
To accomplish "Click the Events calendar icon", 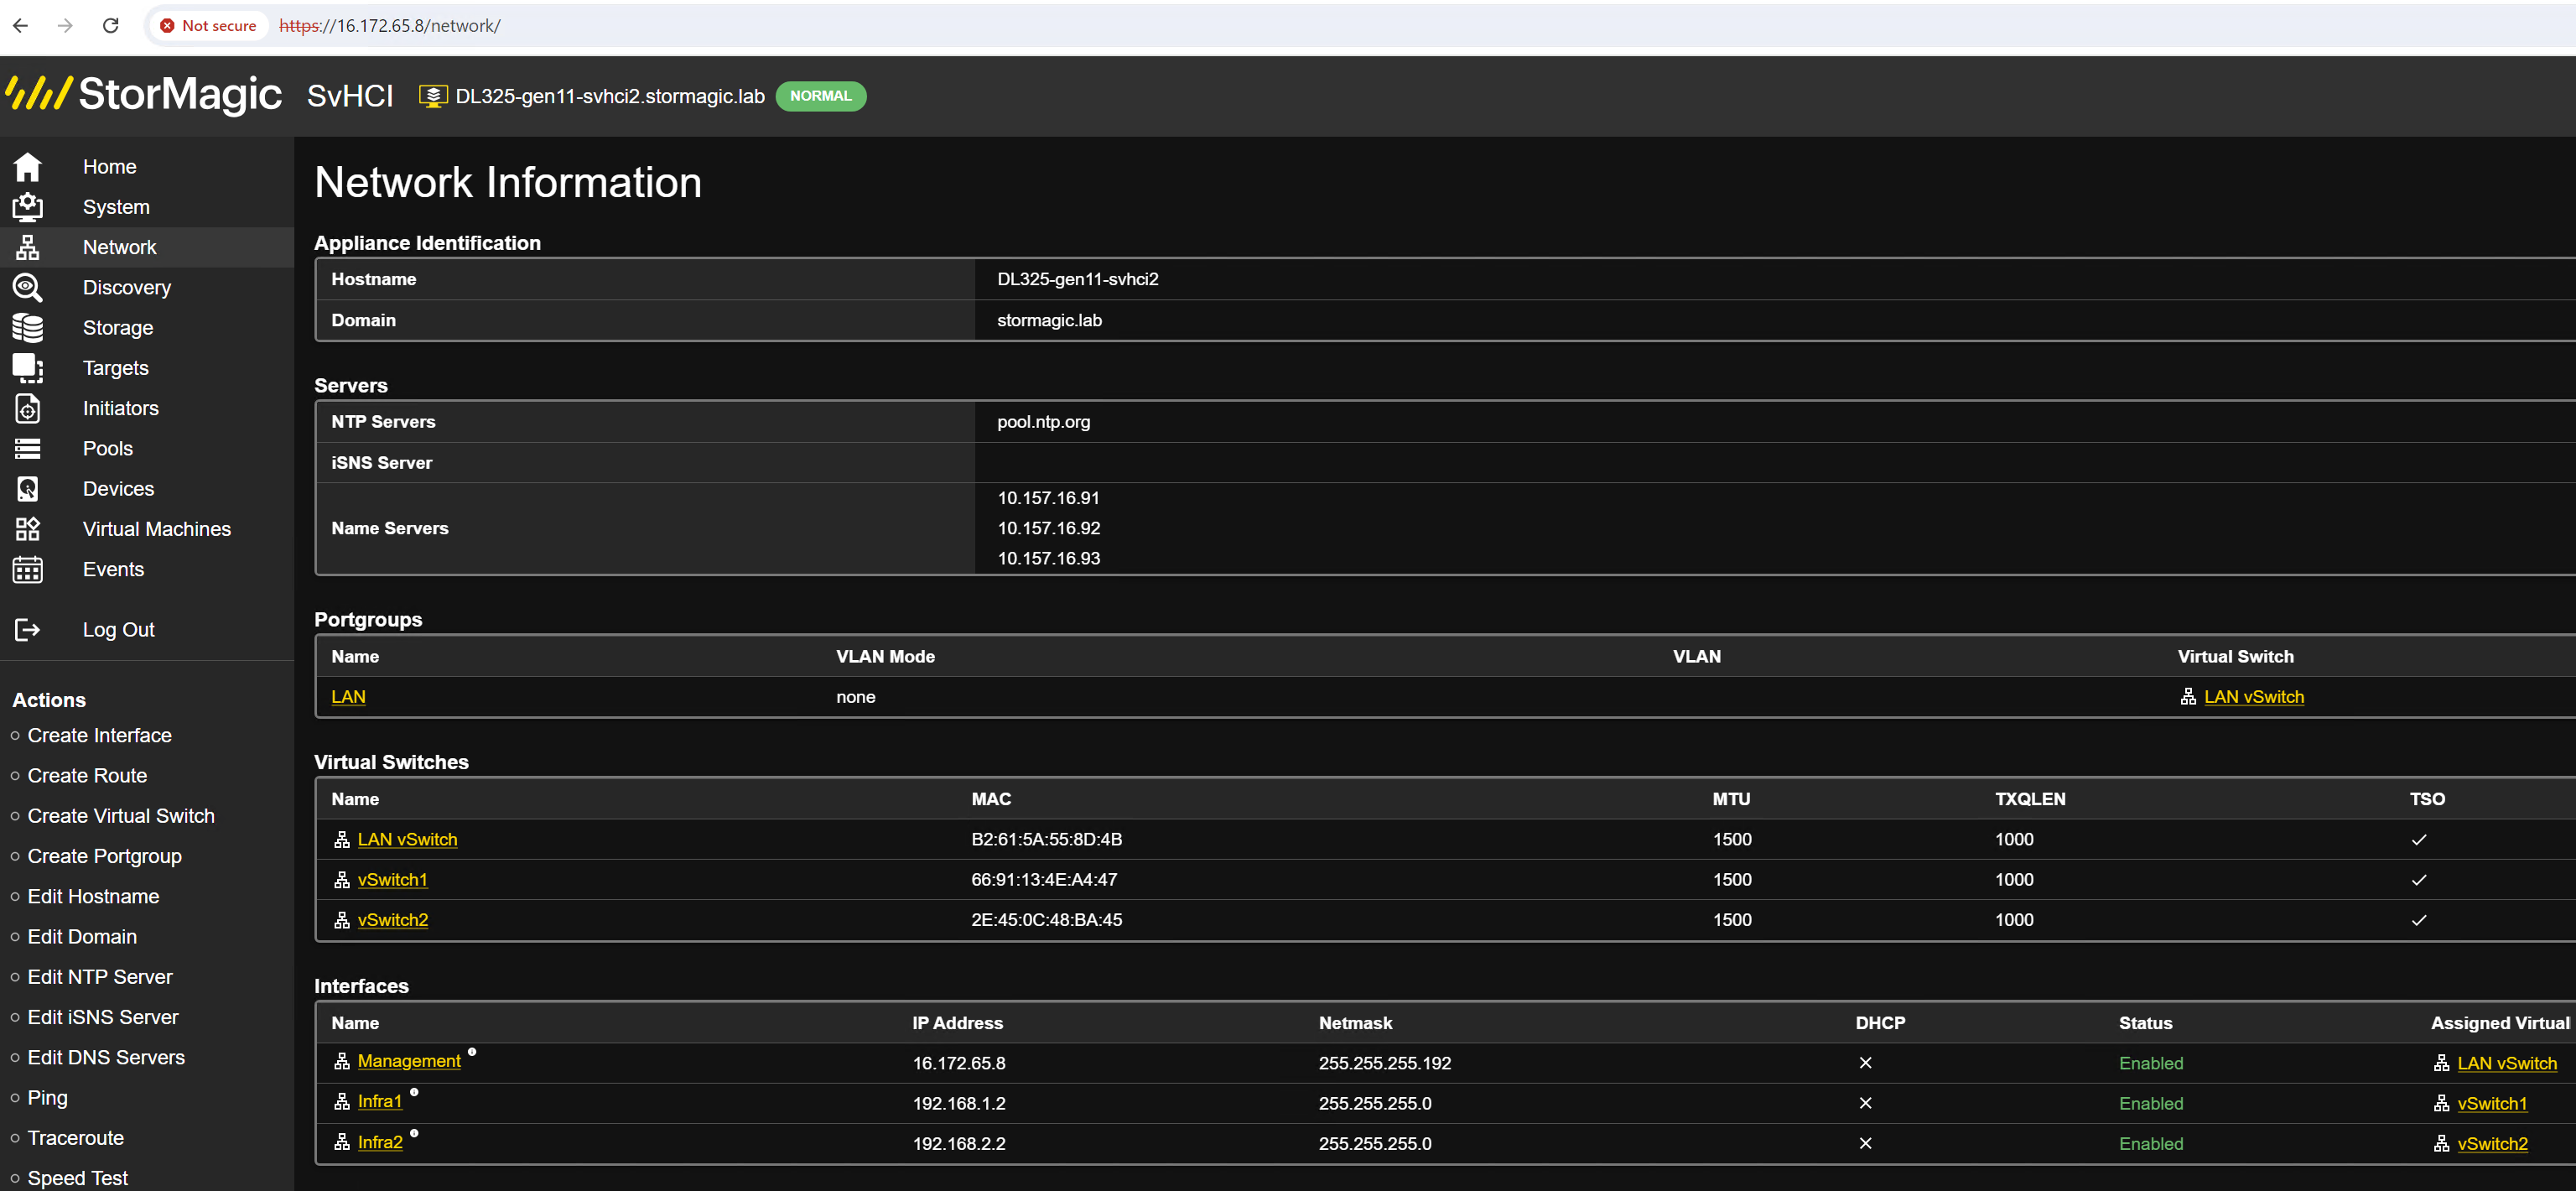I will [27, 569].
